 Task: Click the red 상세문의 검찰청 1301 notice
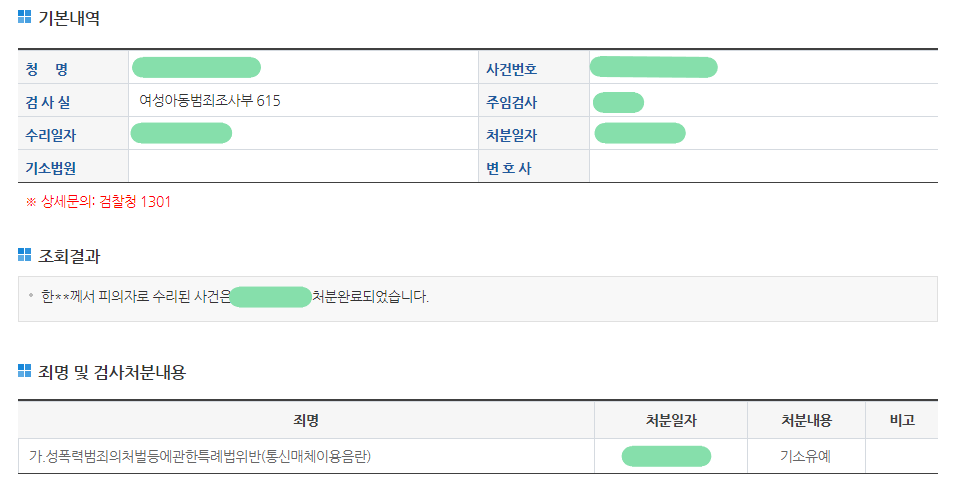point(99,202)
